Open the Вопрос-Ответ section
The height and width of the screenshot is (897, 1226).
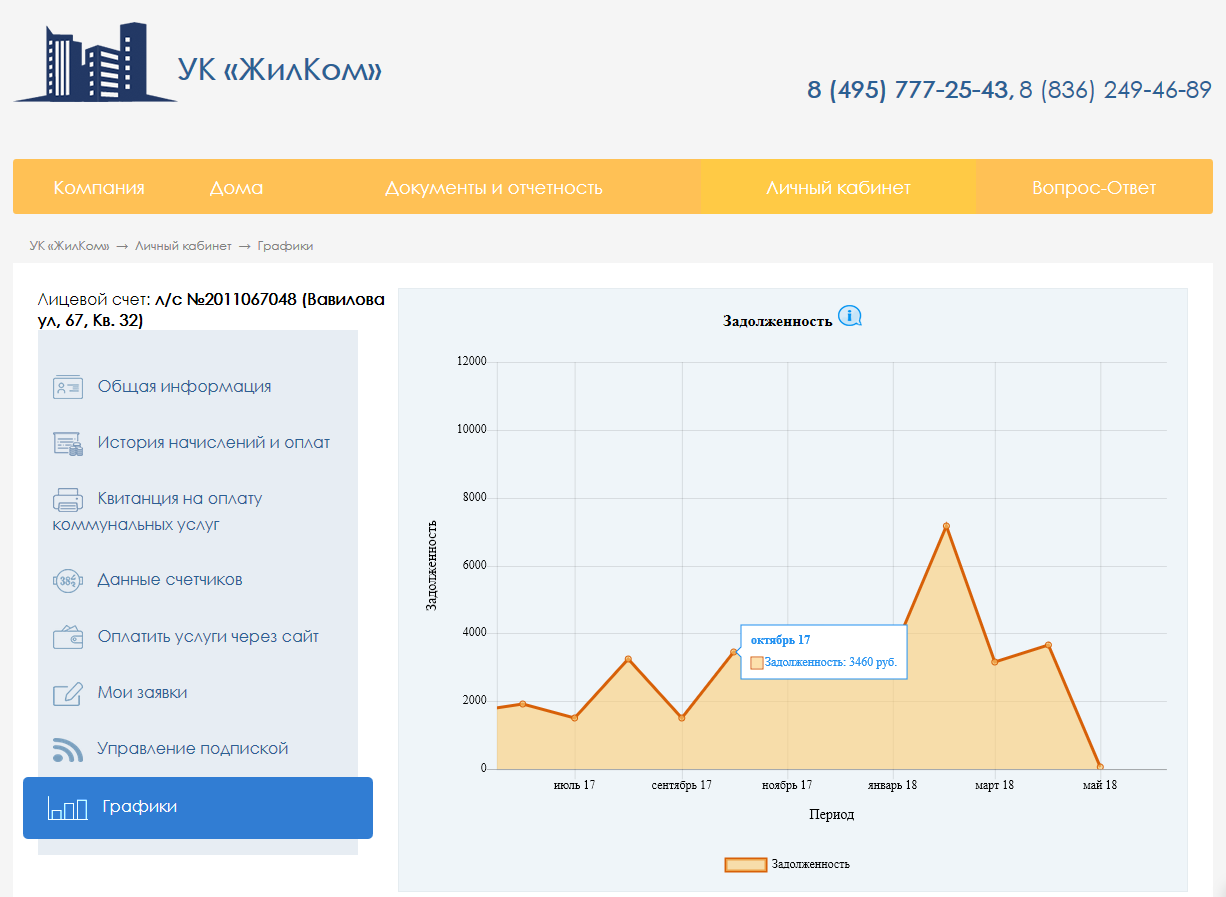[x=1094, y=188]
